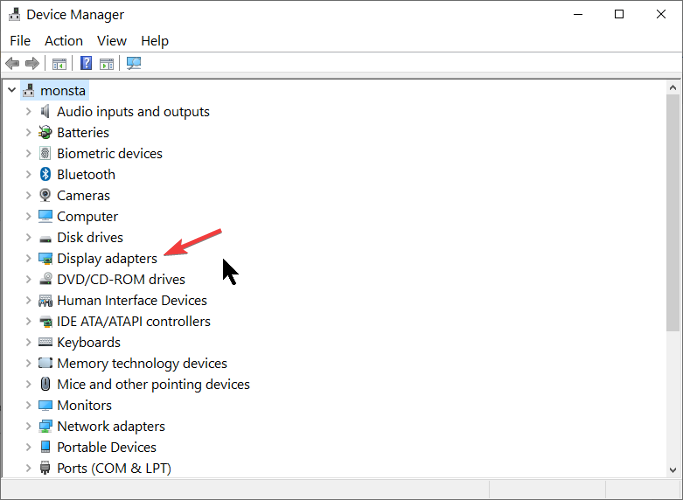Click the Biometric devices fingerprint icon

point(45,153)
